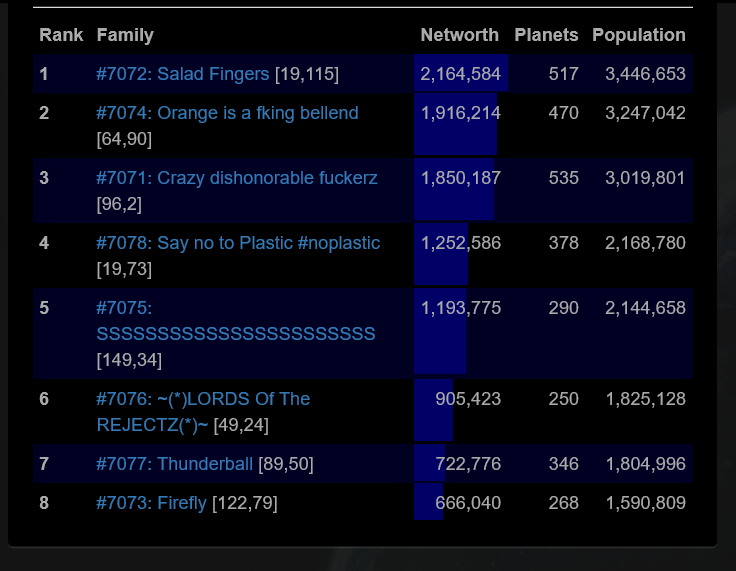Open family #7074 link
This screenshot has width=736, height=571.
click(227, 113)
